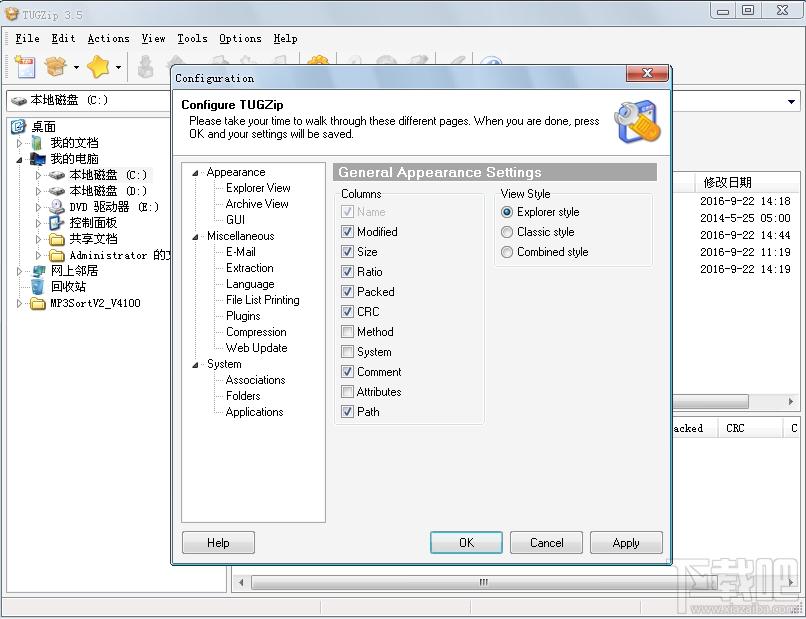Open the Help menu in the menu bar
Screen dimensions: 806x619
point(285,39)
